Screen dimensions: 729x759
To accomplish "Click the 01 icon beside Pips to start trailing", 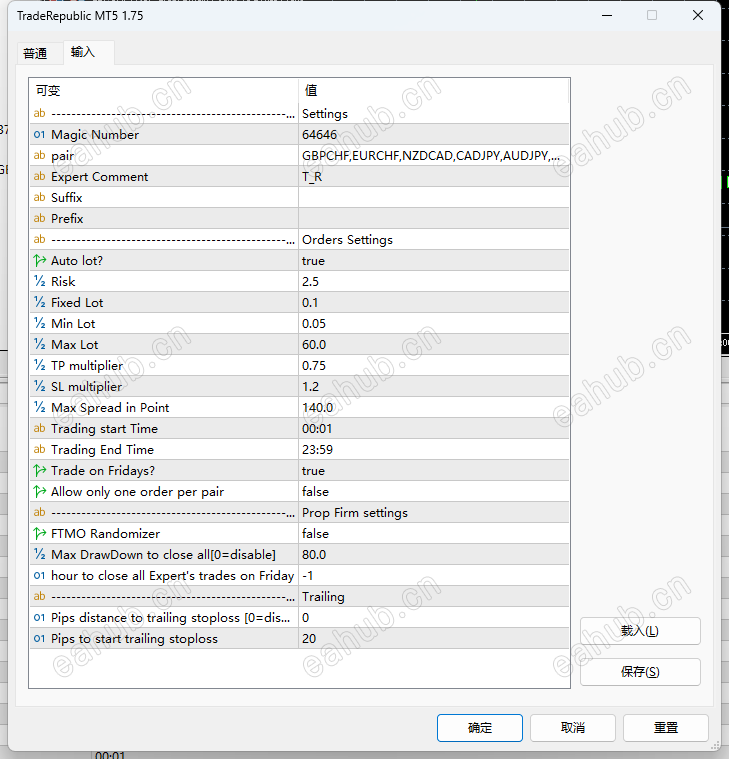I will [x=40, y=638].
